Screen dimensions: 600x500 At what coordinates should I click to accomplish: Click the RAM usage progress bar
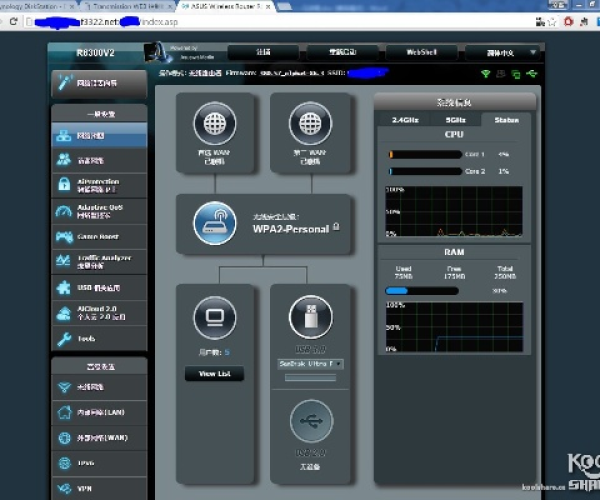coord(422,291)
